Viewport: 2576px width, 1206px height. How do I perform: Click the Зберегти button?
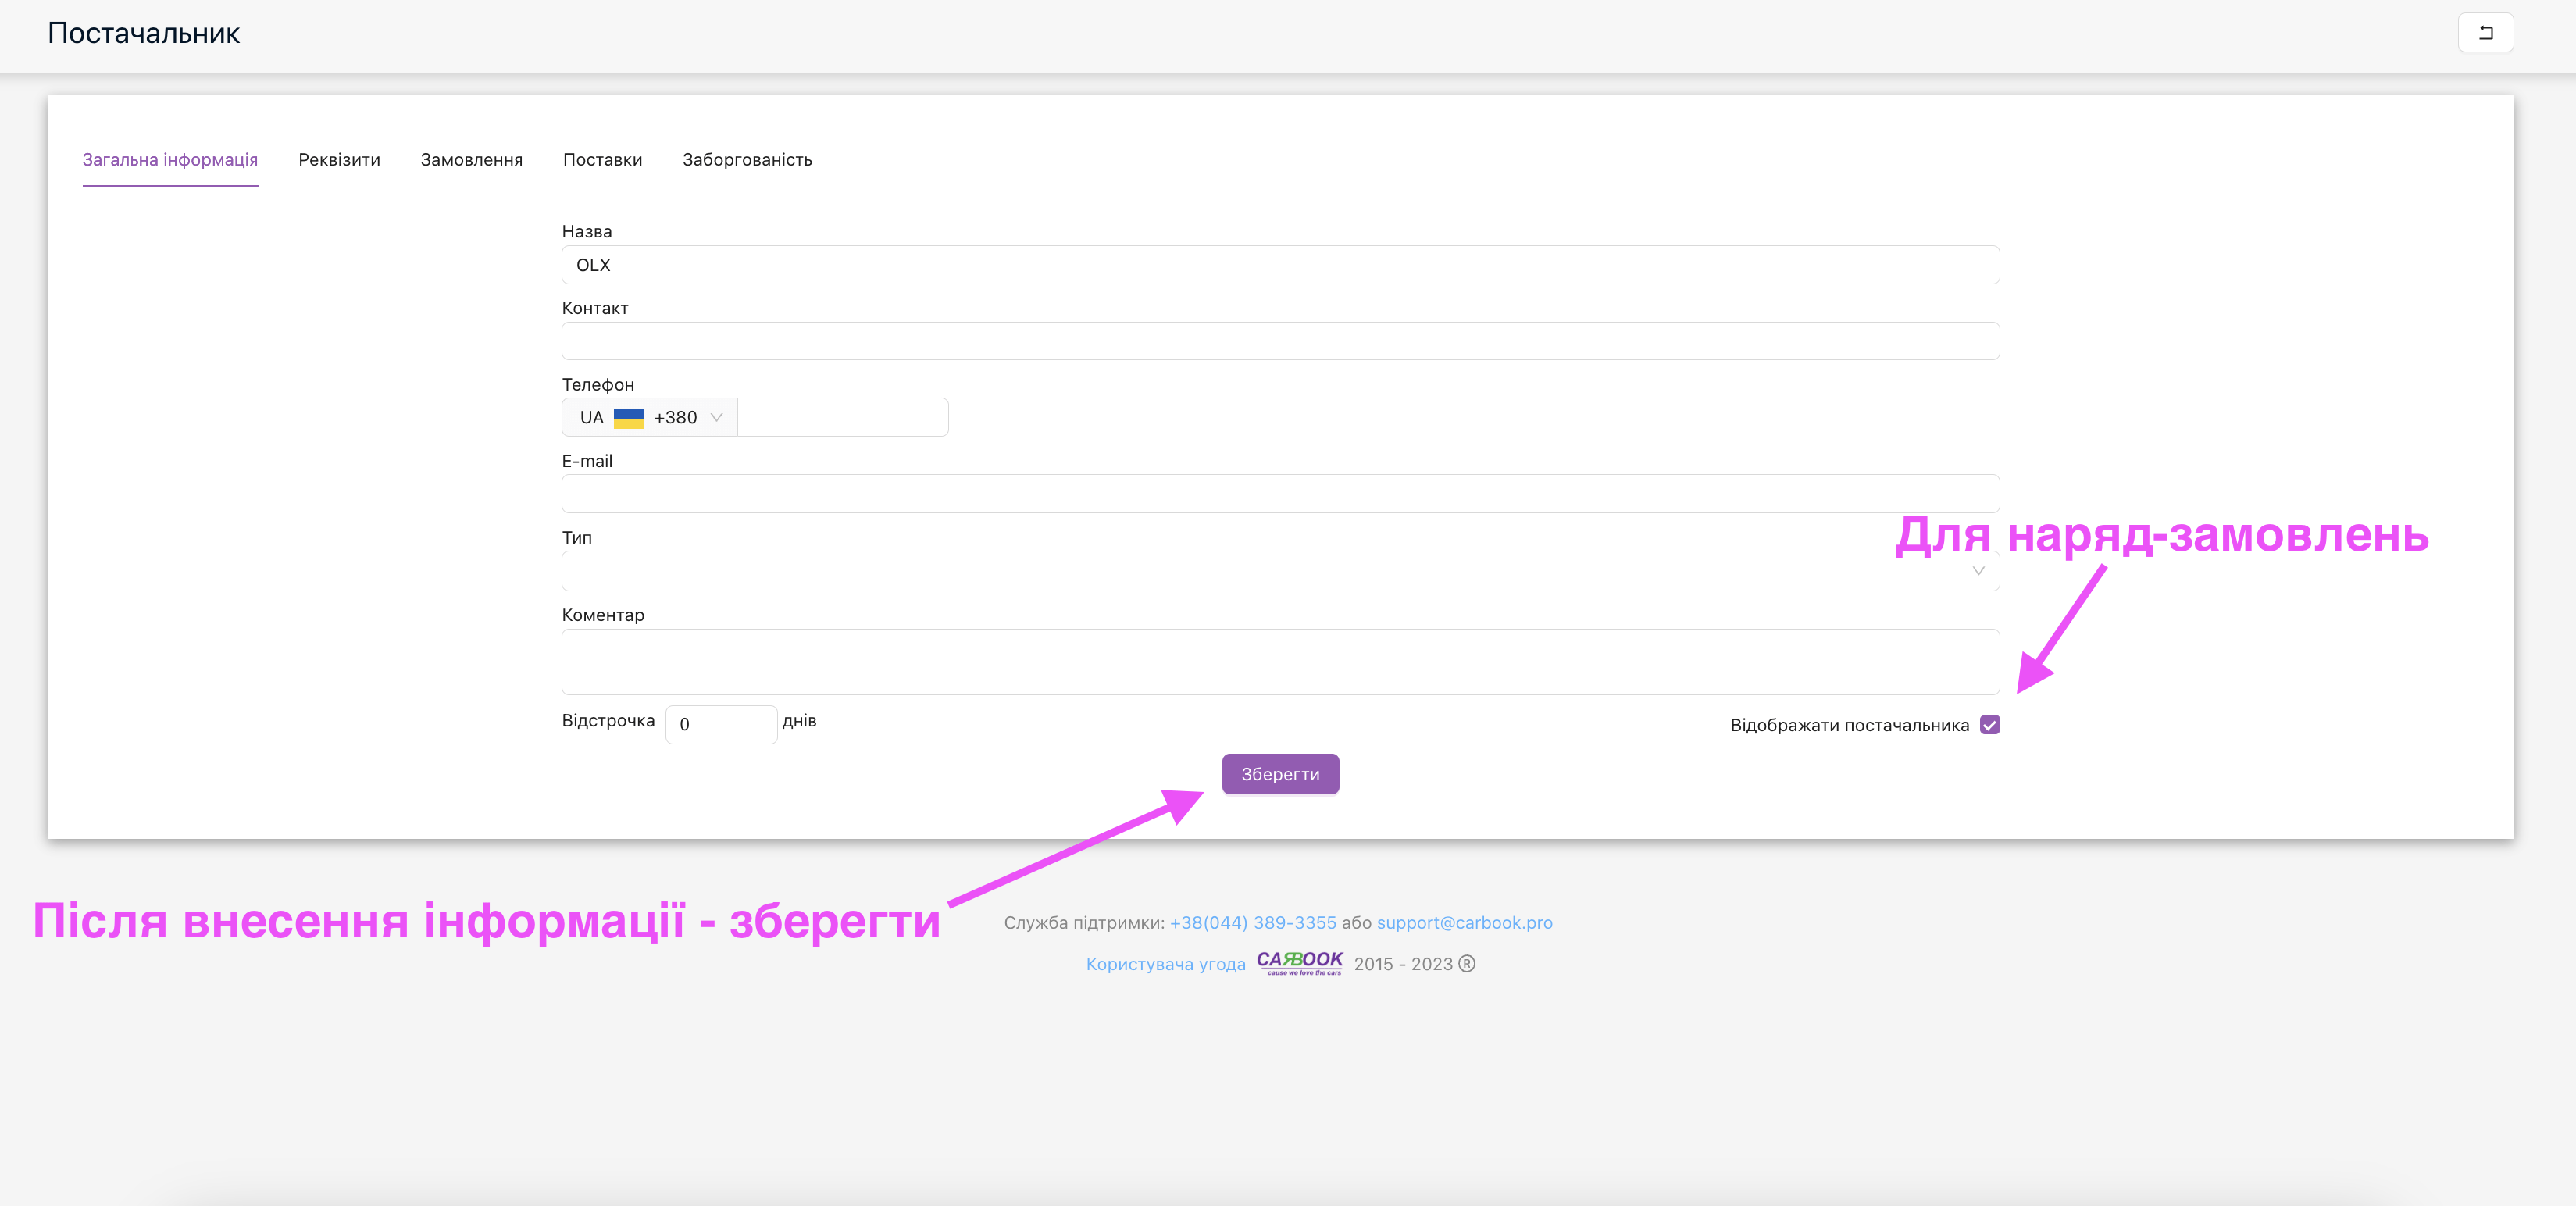tap(1282, 774)
